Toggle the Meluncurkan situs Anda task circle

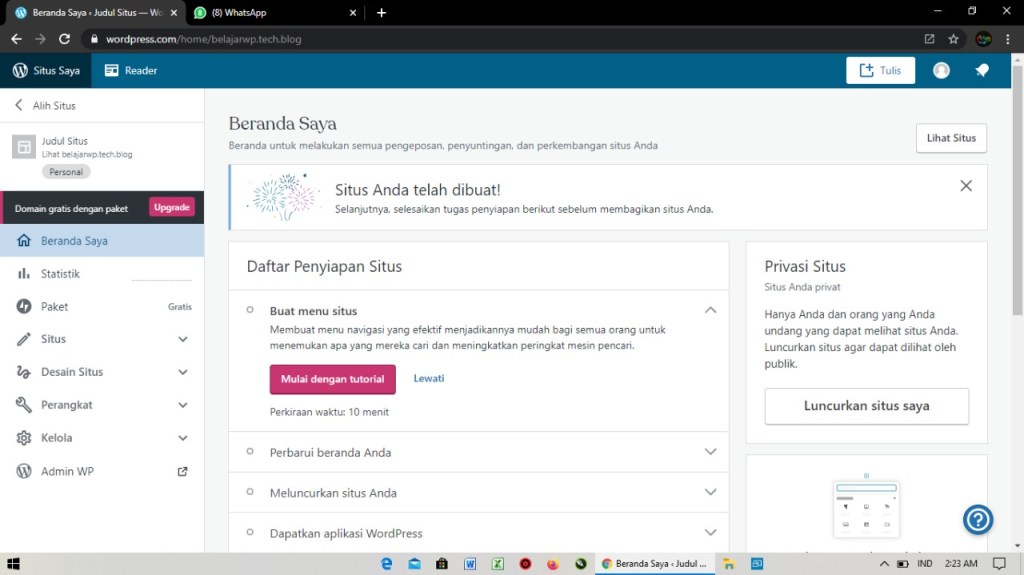point(250,493)
